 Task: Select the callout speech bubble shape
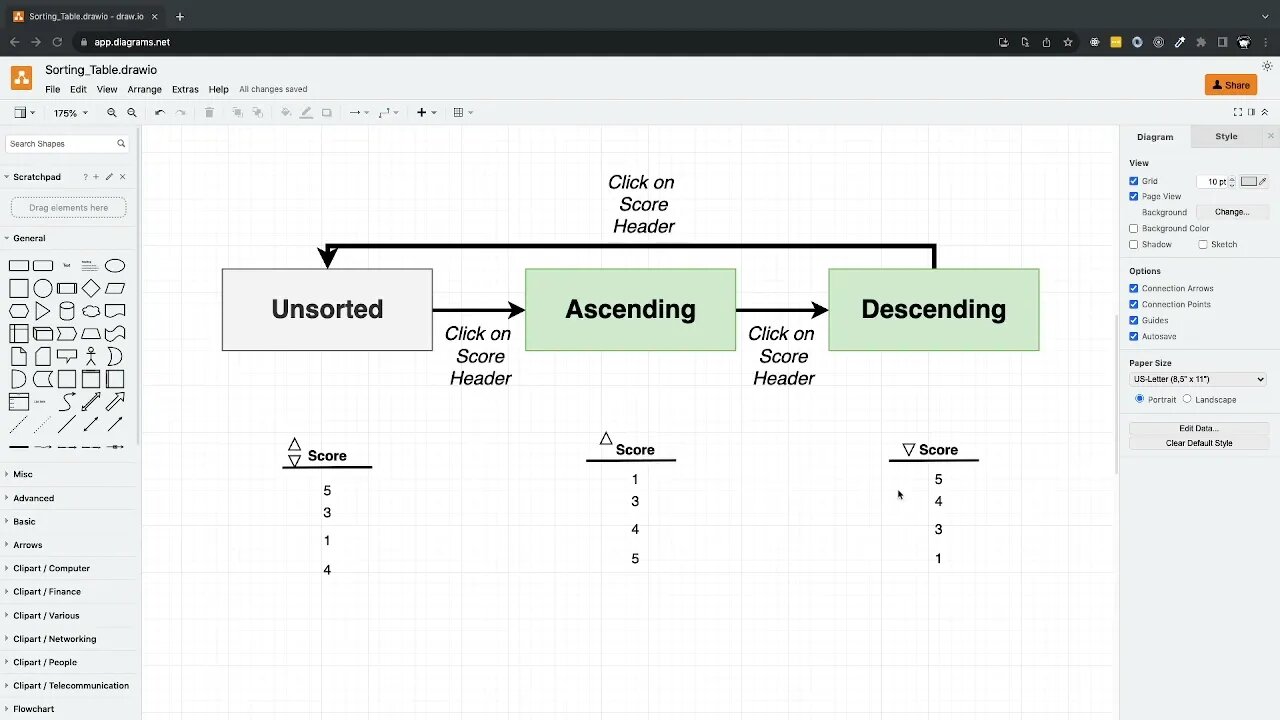67,356
